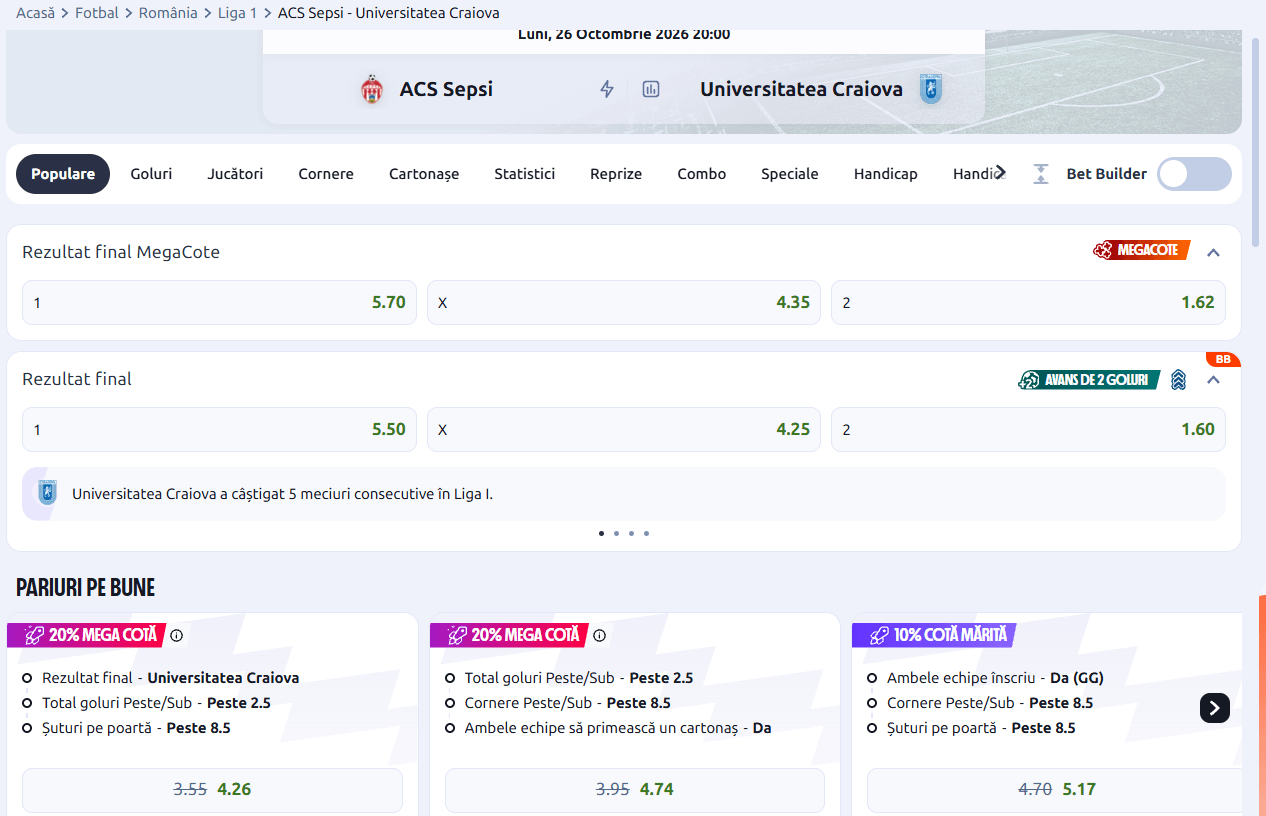The height and width of the screenshot is (816, 1266).
Task: Select MegaCote odds 1.62 for outcome 2
Action: pos(1028,302)
